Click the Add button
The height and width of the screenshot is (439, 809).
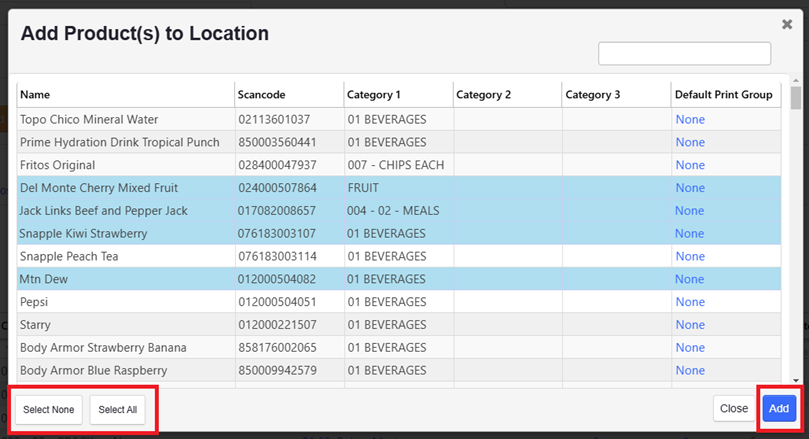[x=779, y=409]
